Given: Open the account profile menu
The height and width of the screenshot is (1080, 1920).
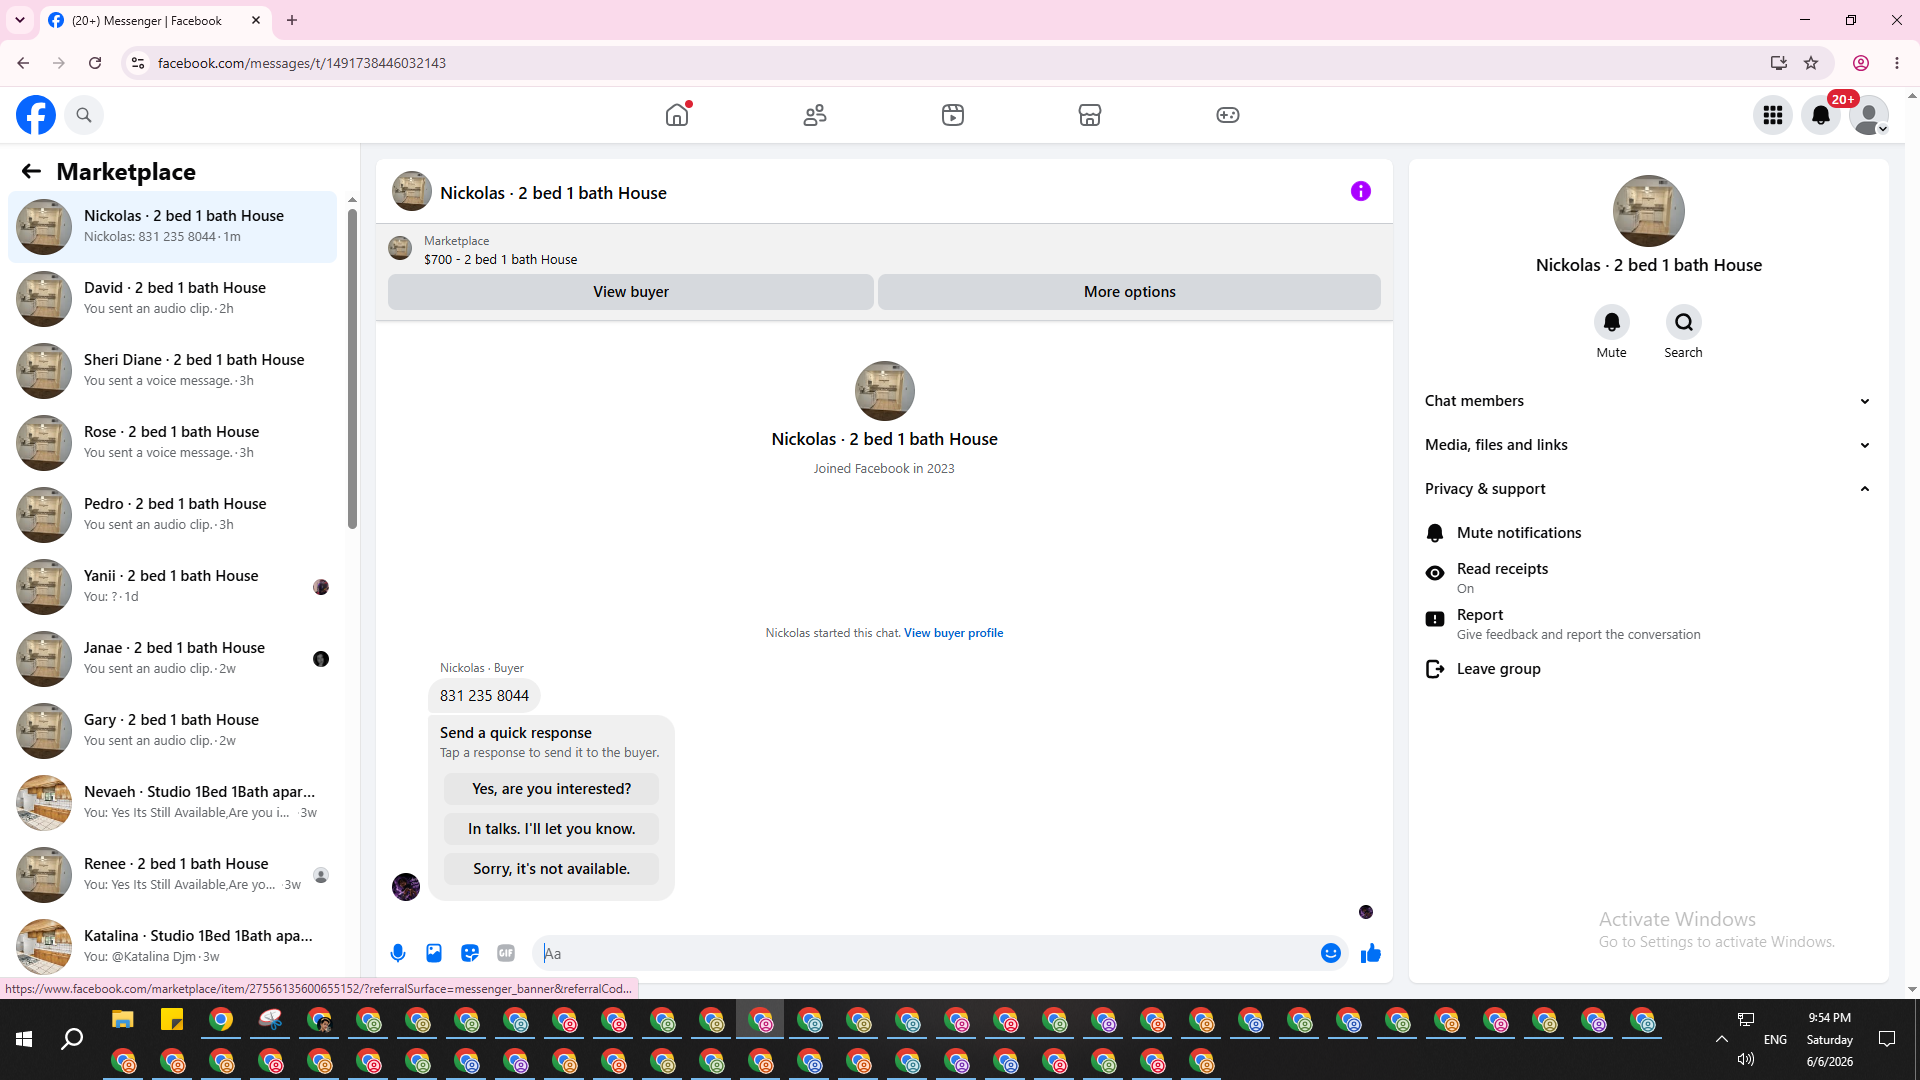Looking at the screenshot, I should pyautogui.click(x=1869, y=115).
